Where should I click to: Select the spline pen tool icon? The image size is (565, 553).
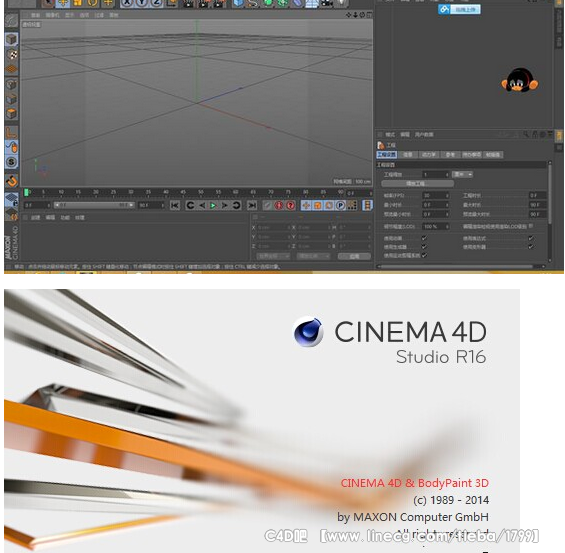pos(253,3)
